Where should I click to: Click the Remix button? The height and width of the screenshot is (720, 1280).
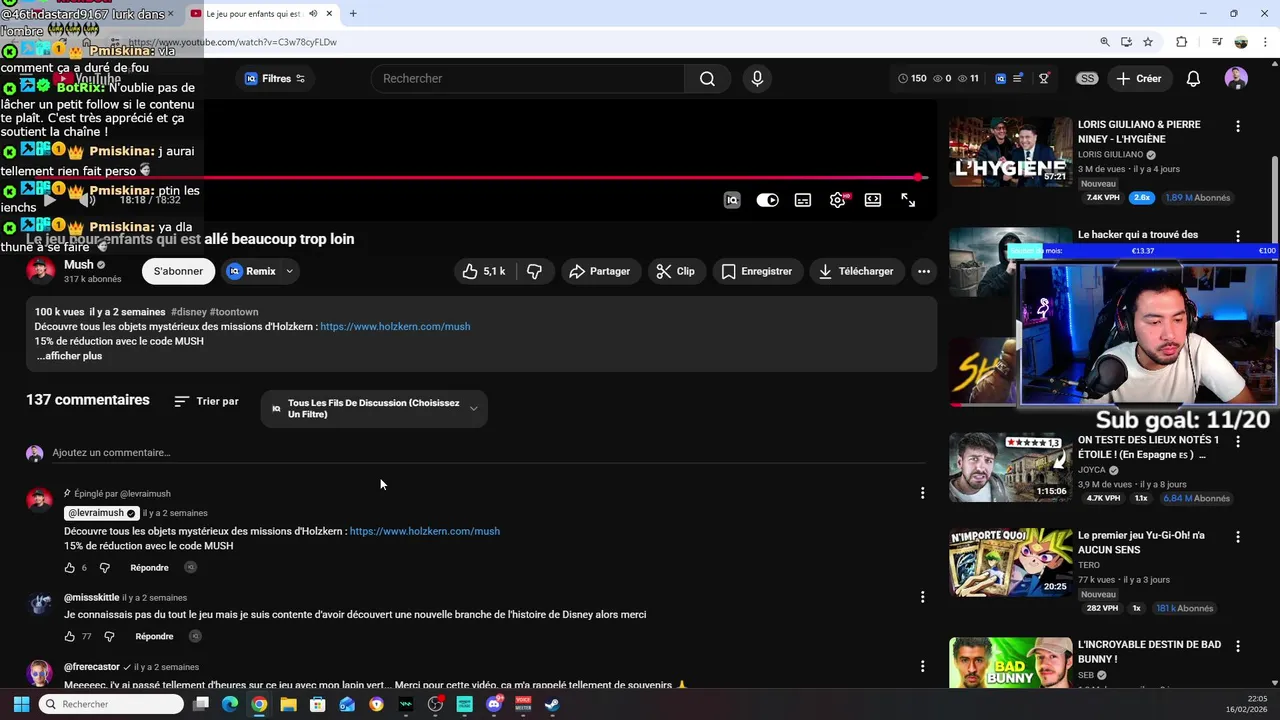click(251, 271)
